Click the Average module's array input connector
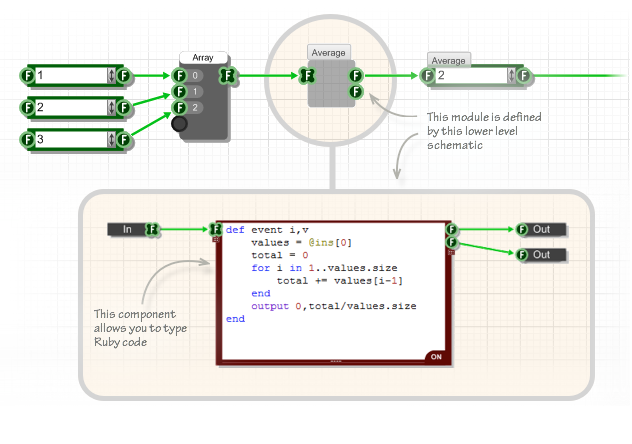This screenshot has width=632, height=444. pyautogui.click(x=307, y=75)
